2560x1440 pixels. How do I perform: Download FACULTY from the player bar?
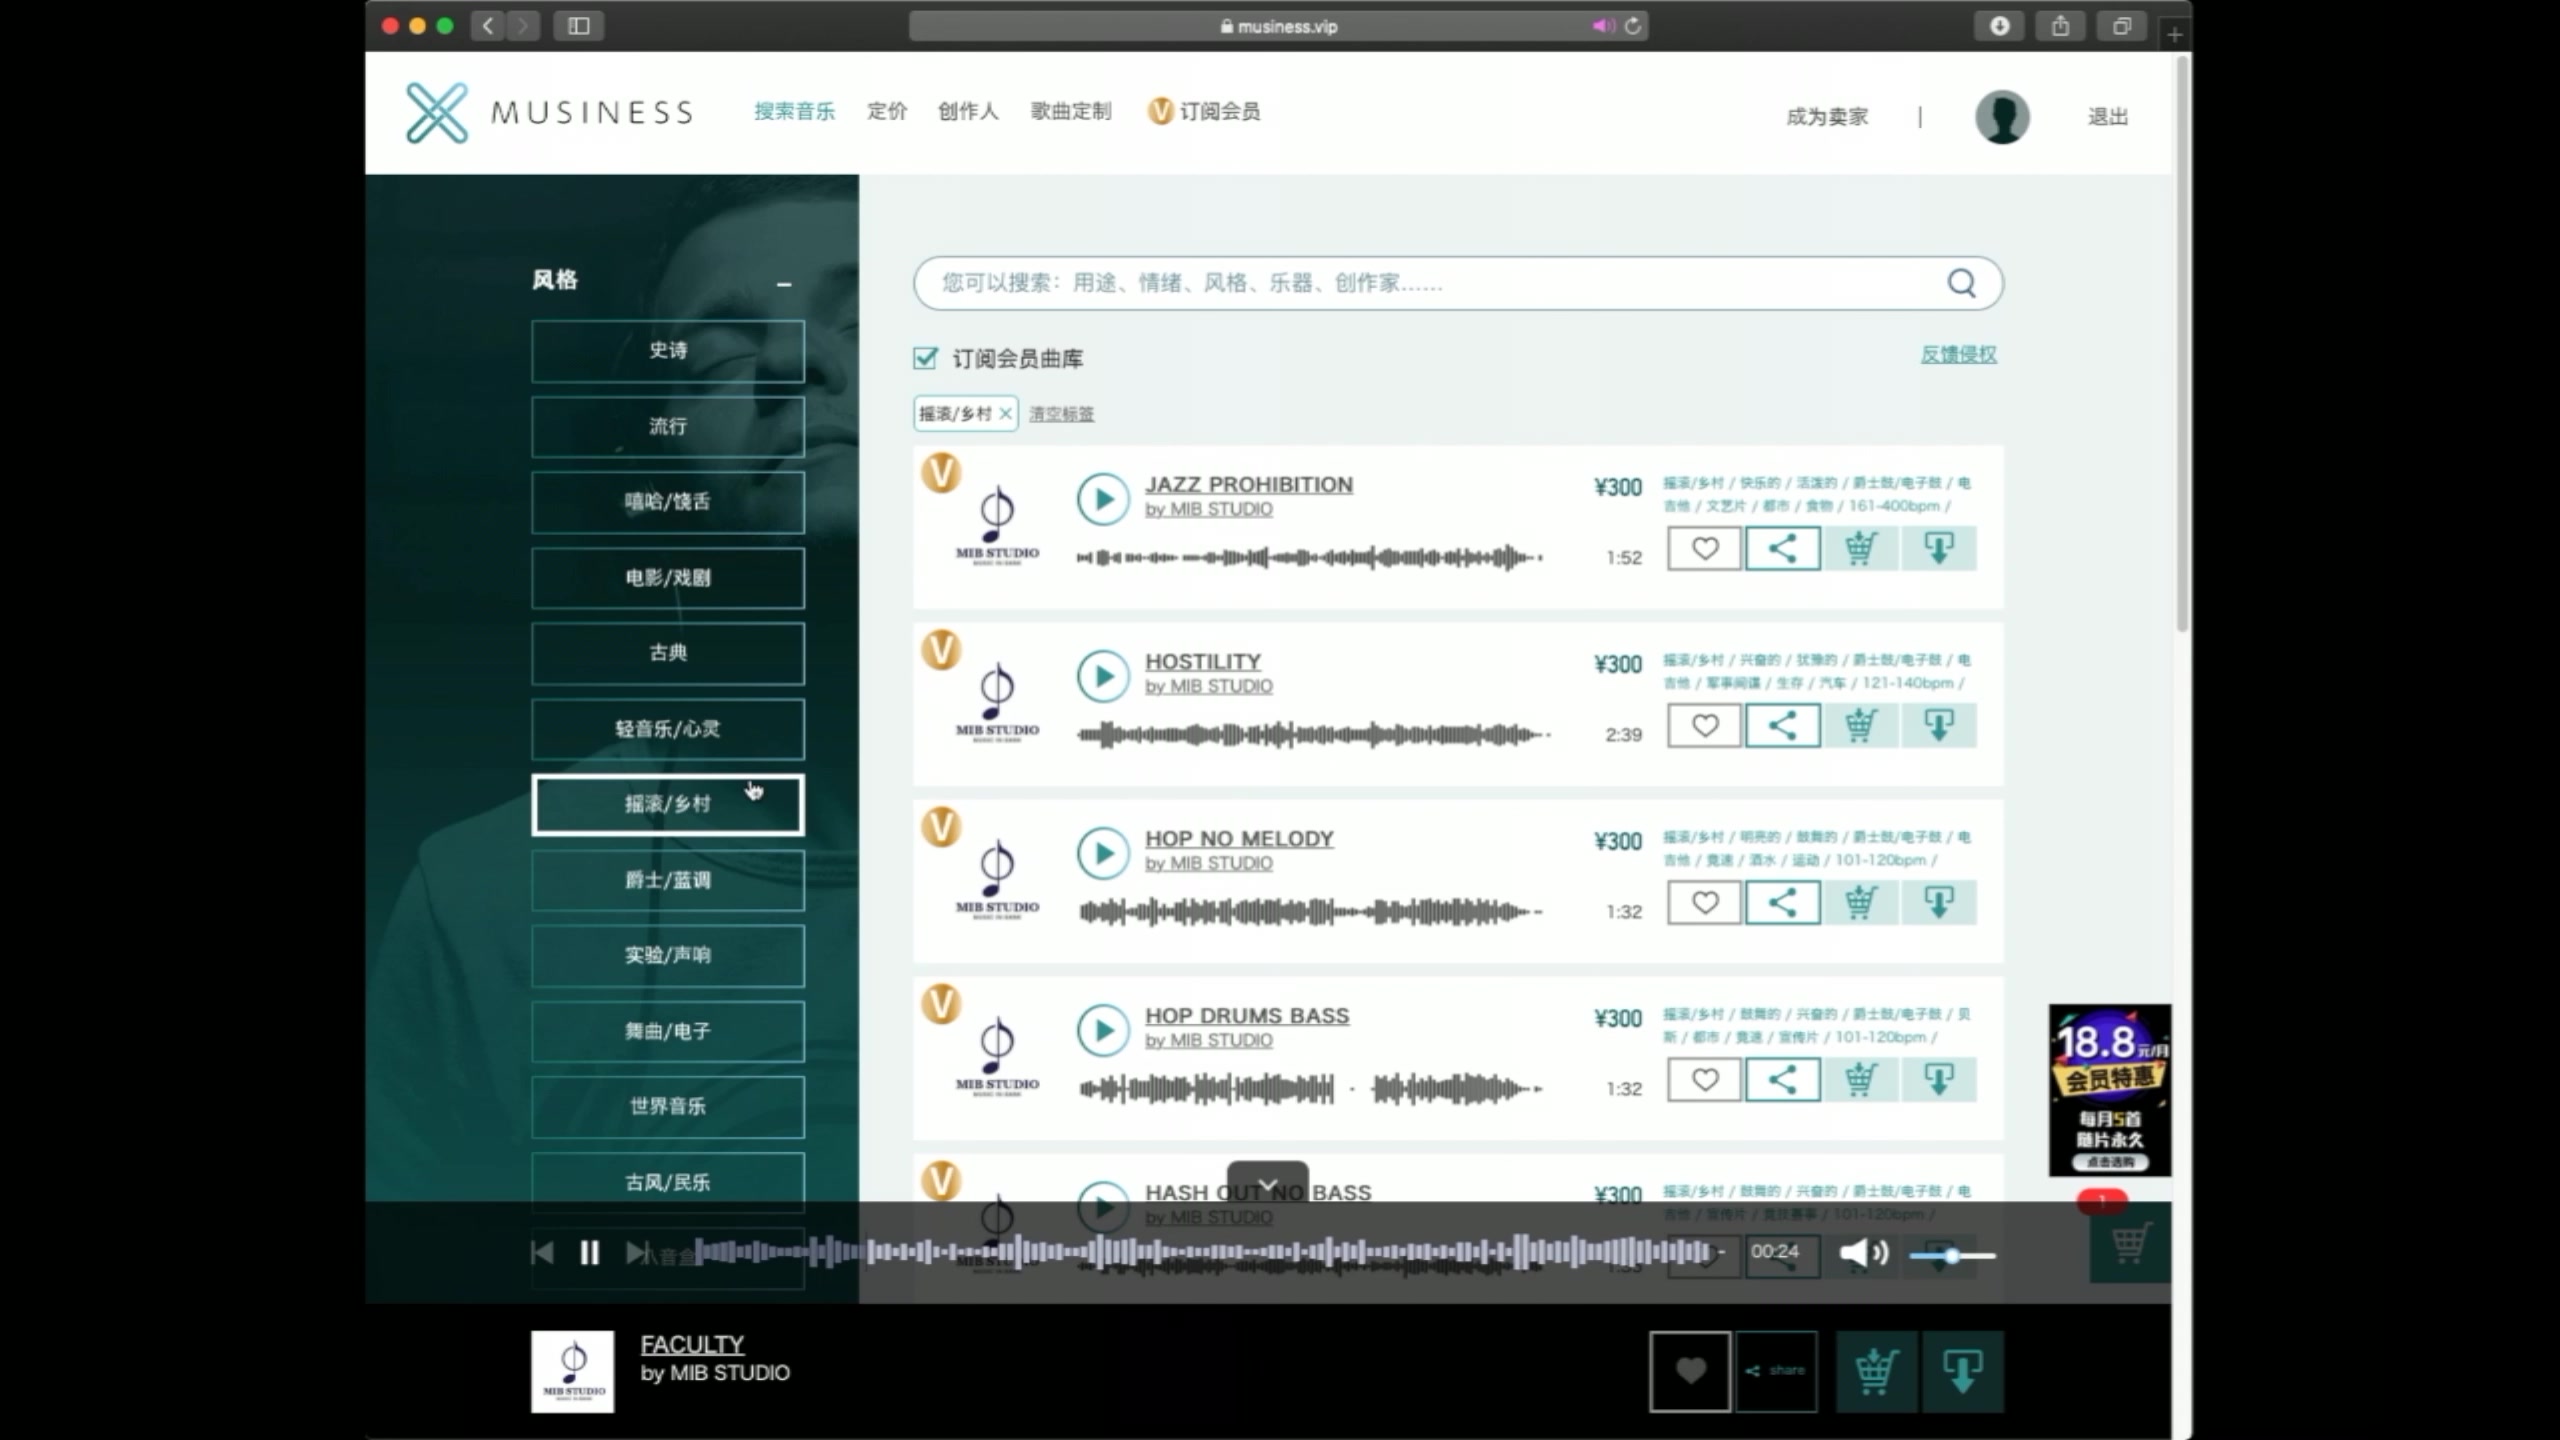click(x=1962, y=1371)
